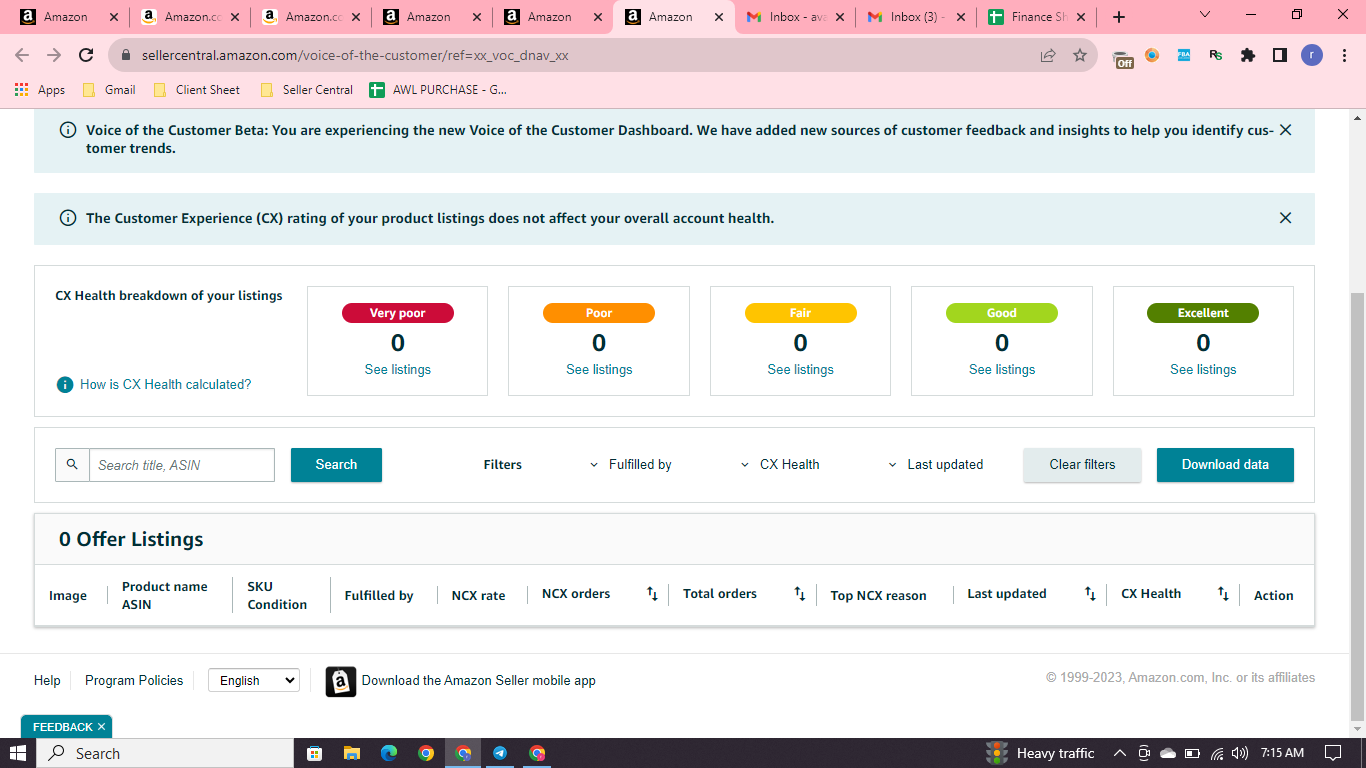This screenshot has height=768, width=1366.
Task: Click the browser forward arrow
Action: (x=54, y=56)
